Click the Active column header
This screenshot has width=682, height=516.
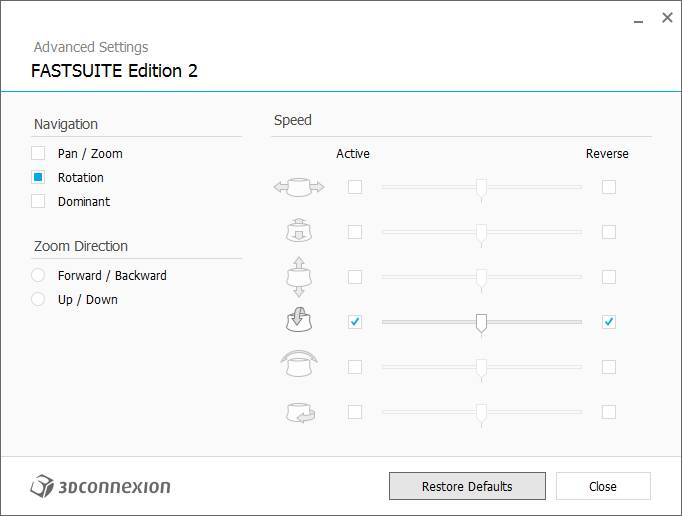353,154
